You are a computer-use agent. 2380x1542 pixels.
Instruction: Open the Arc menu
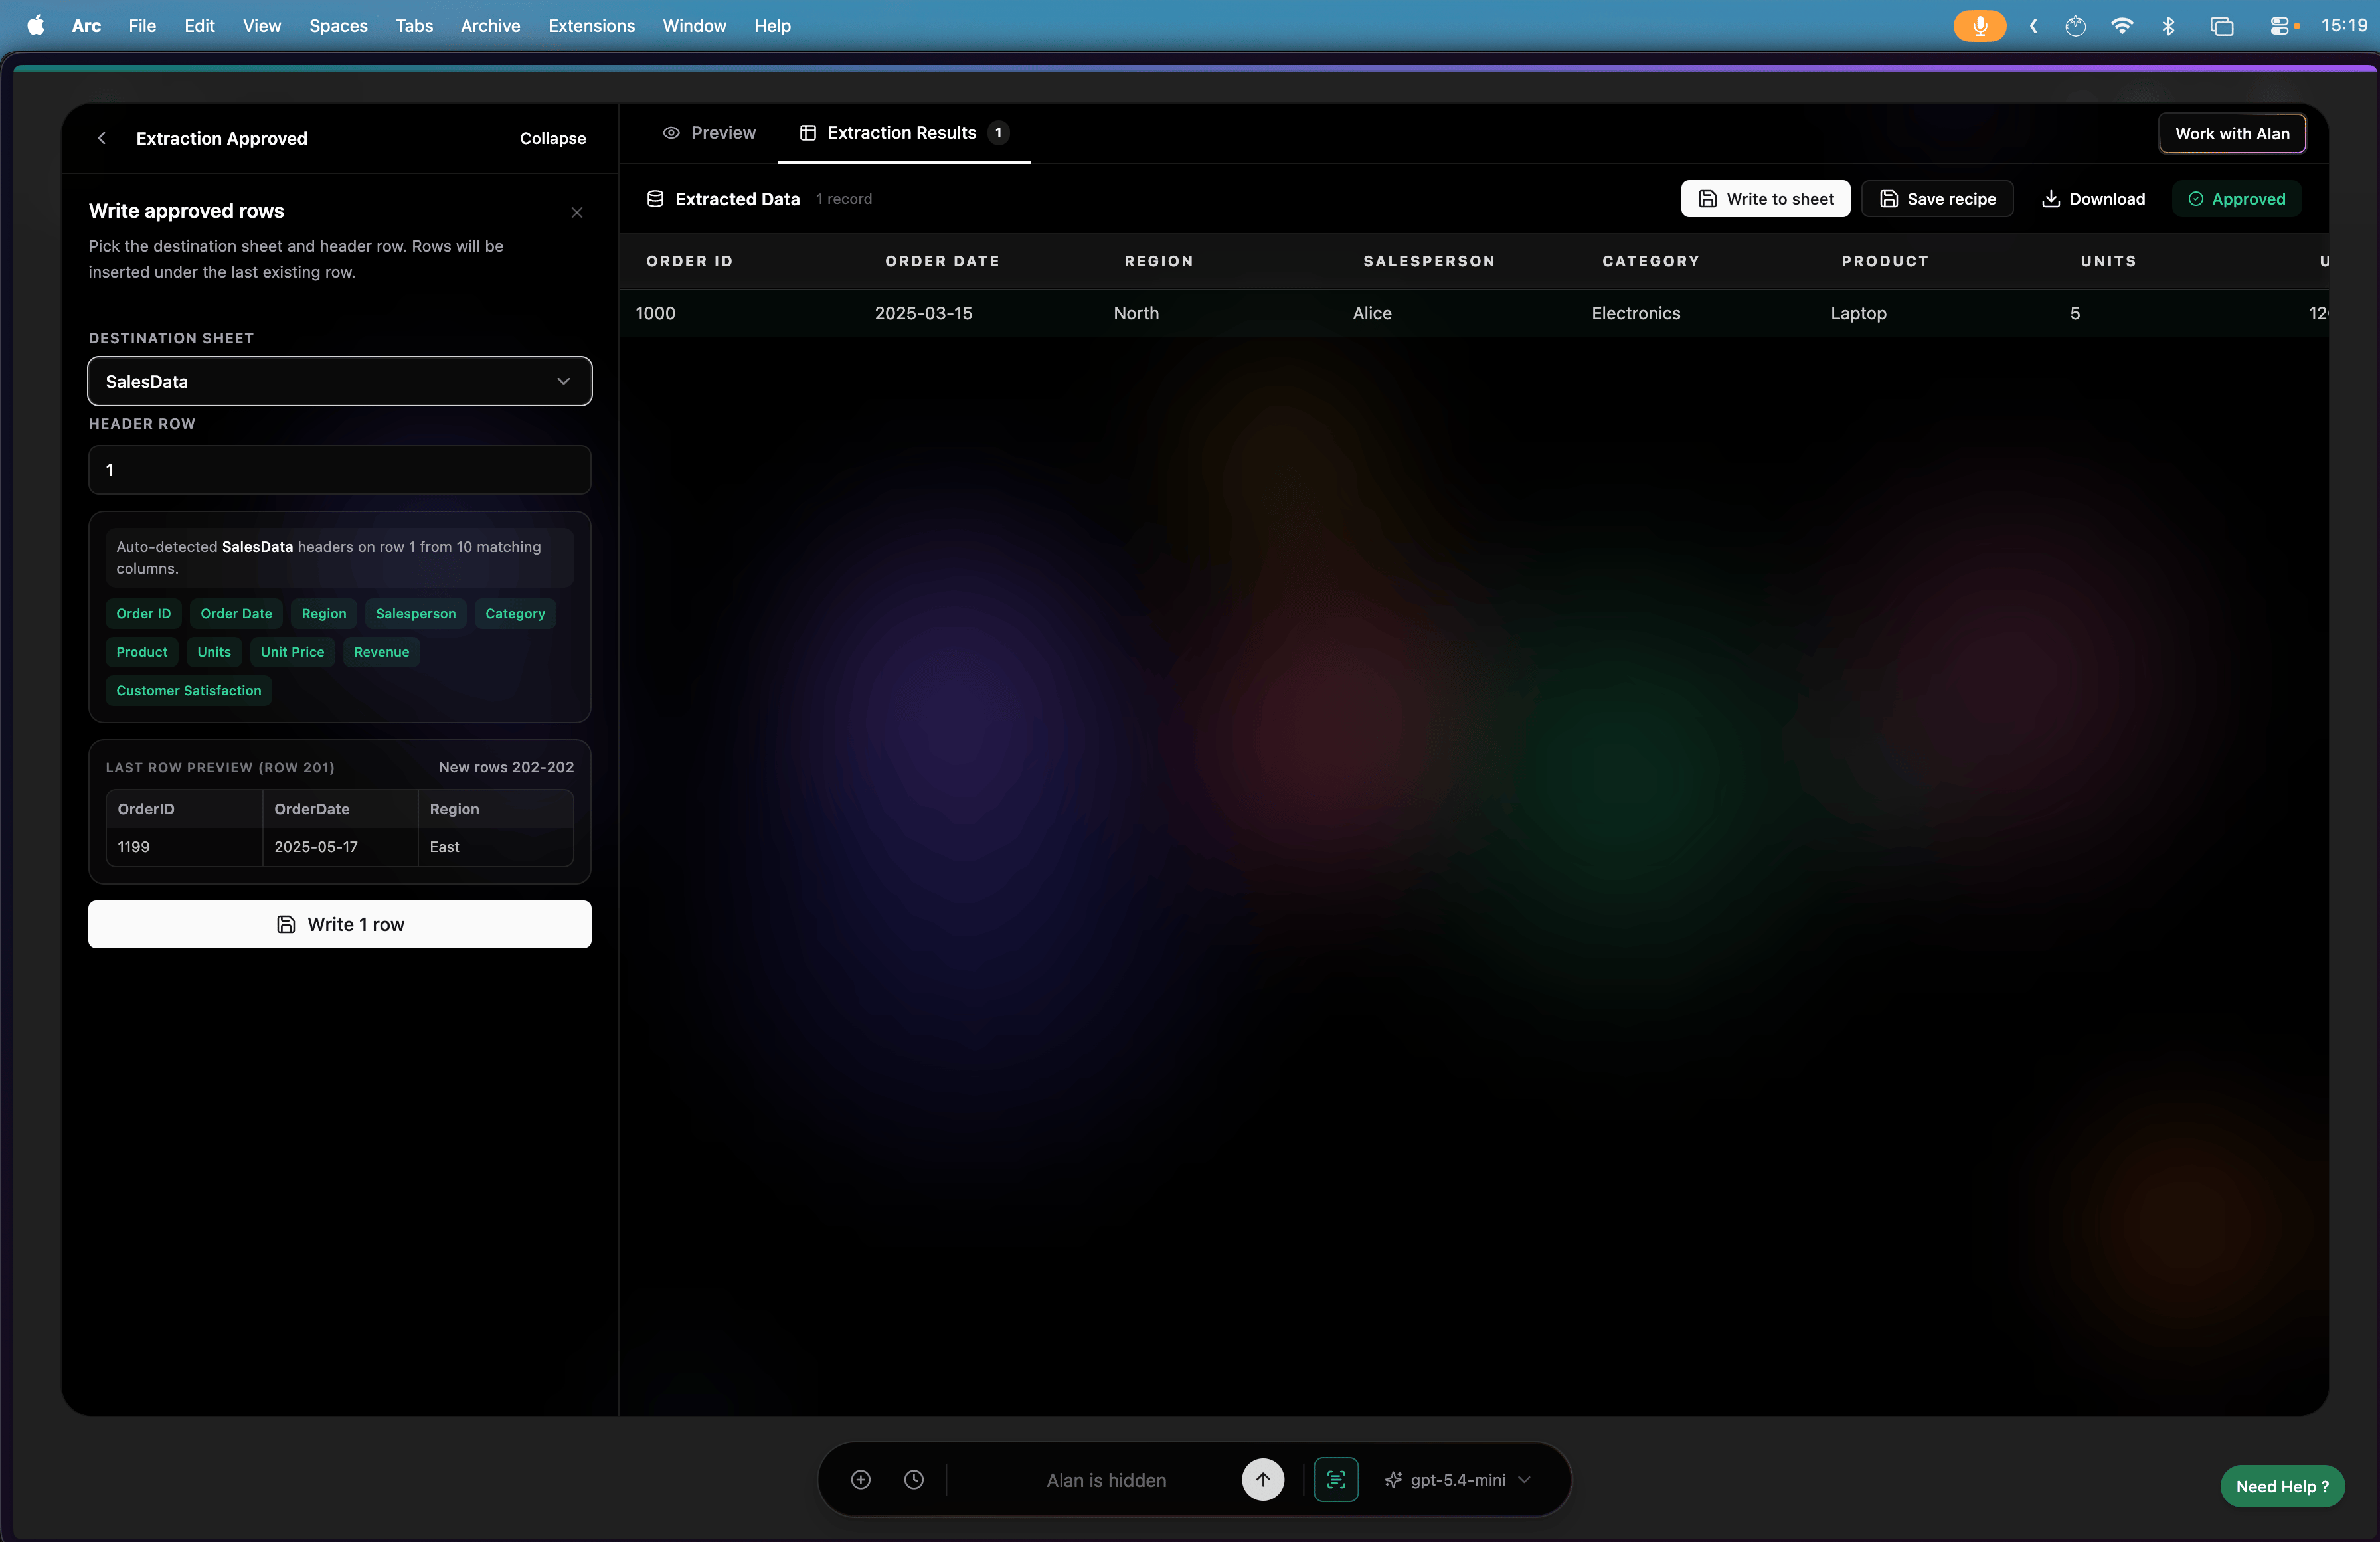(x=86, y=26)
